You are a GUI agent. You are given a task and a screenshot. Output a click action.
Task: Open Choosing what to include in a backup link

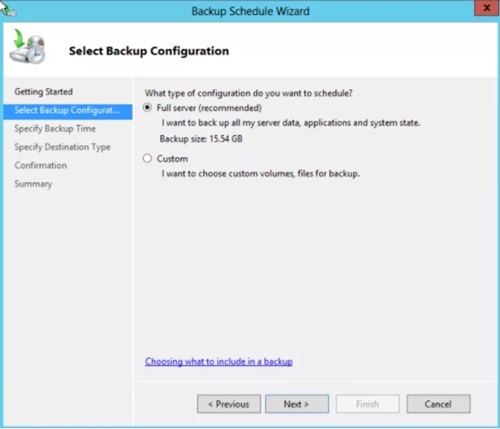click(x=219, y=362)
